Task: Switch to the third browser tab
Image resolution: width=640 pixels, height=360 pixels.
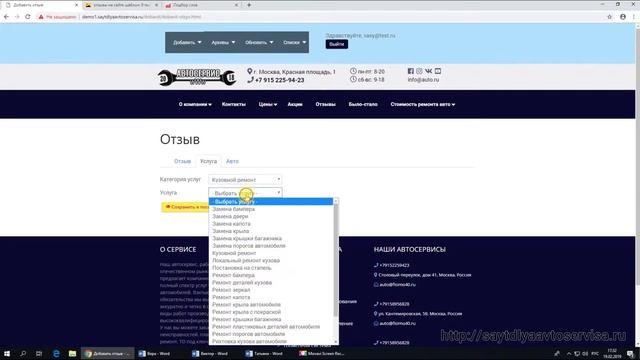Action: tap(201, 5)
